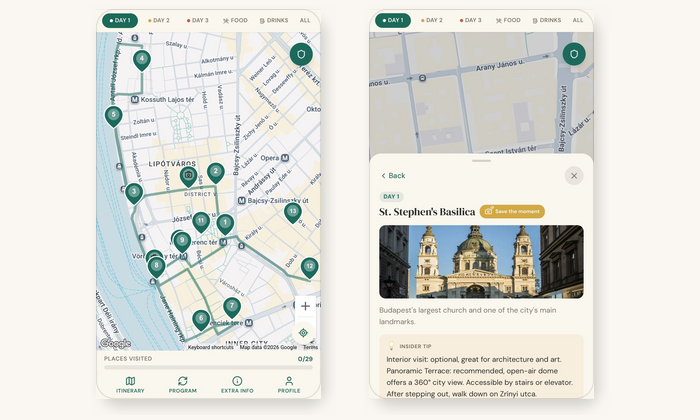700x420 pixels.
Task: Open Keyboard shortcuts link on map
Action: pos(210,347)
